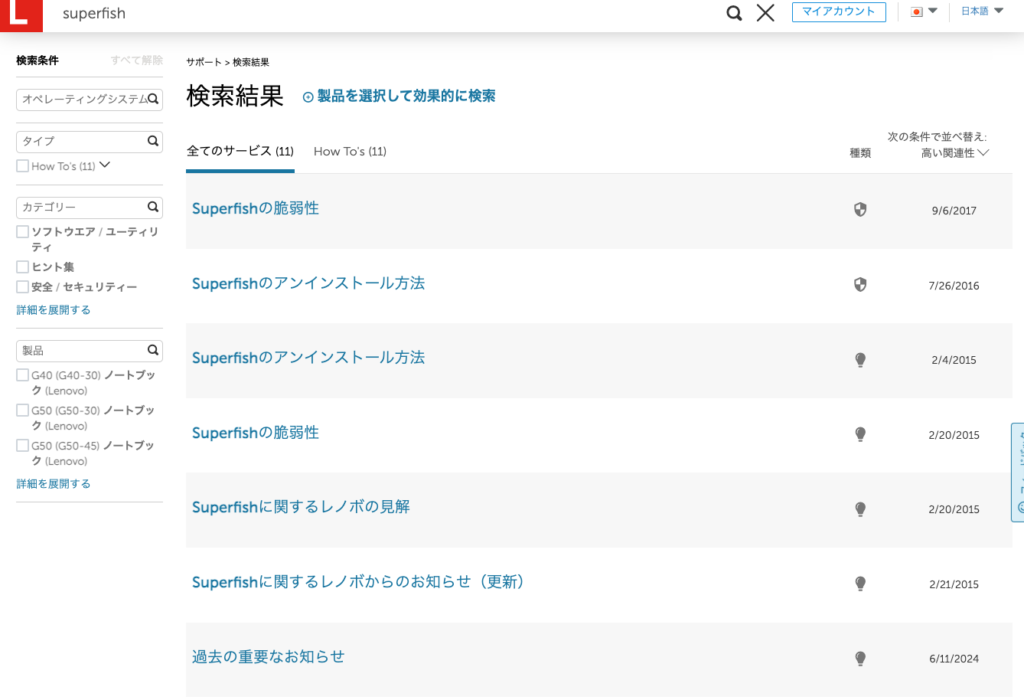Viewport: 1024px width, 700px height.
Task: Click circle icon next to 製品を選択して効果的に検索
Action: (x=308, y=97)
